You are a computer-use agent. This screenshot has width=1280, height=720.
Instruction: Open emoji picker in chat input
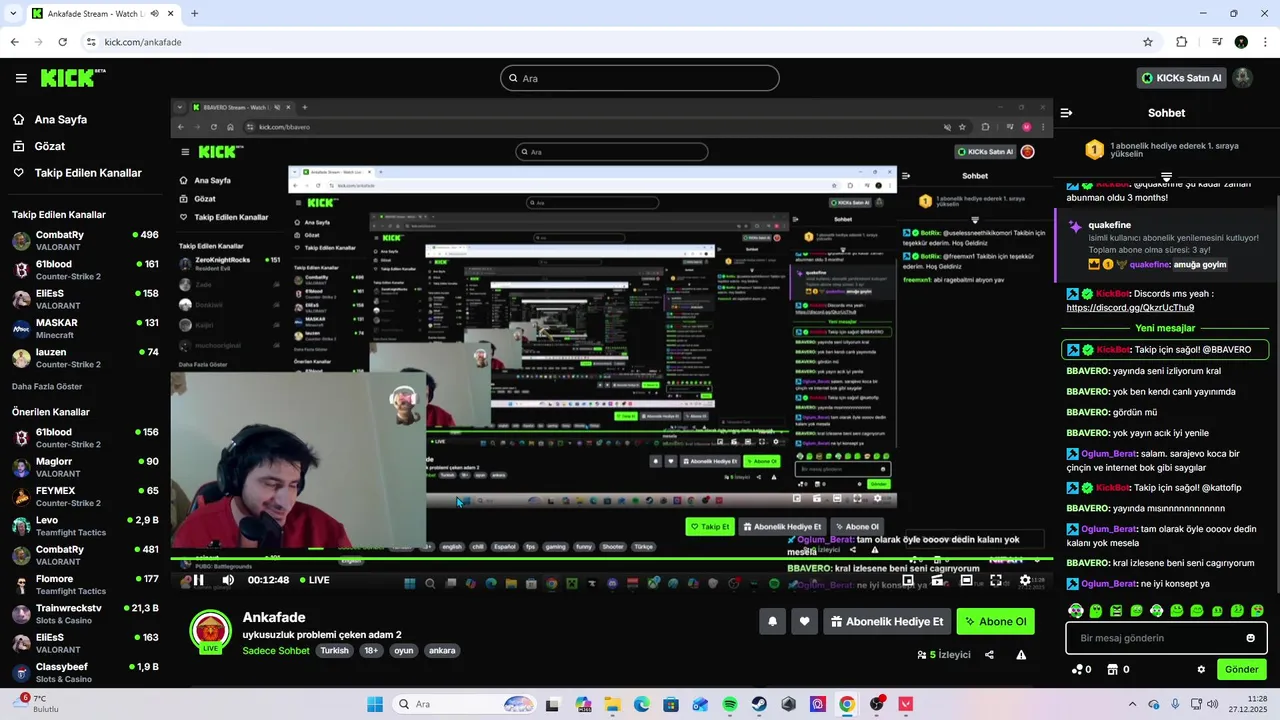pos(1250,638)
